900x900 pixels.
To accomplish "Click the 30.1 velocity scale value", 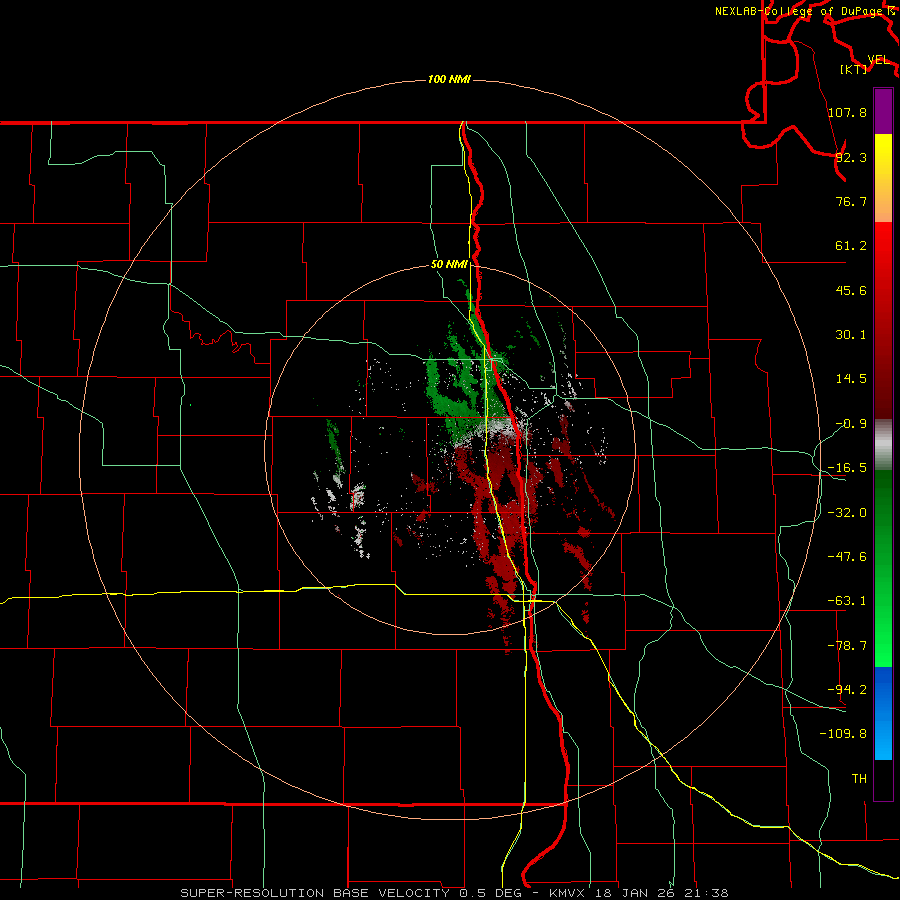I will [851, 335].
